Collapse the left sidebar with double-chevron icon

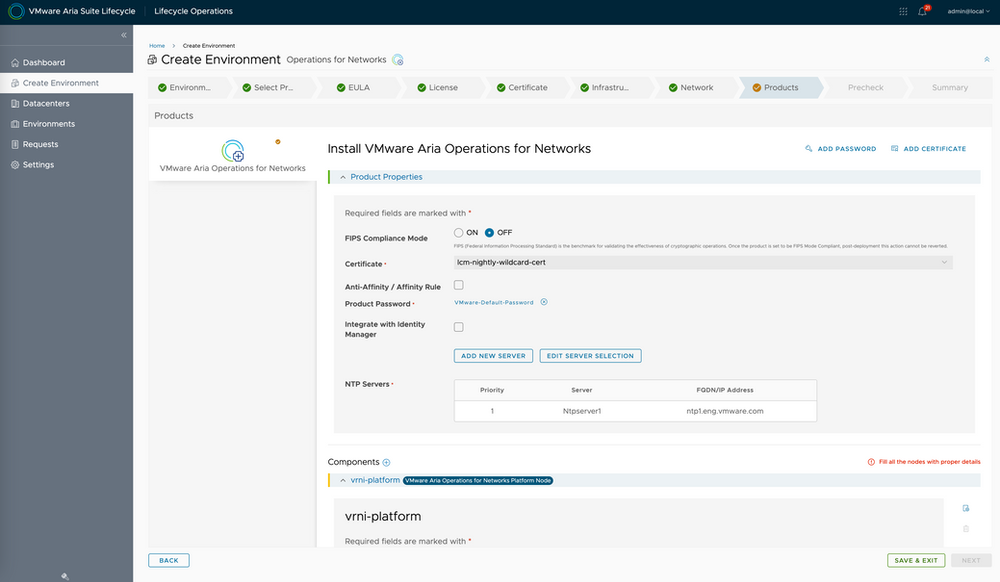click(x=124, y=35)
